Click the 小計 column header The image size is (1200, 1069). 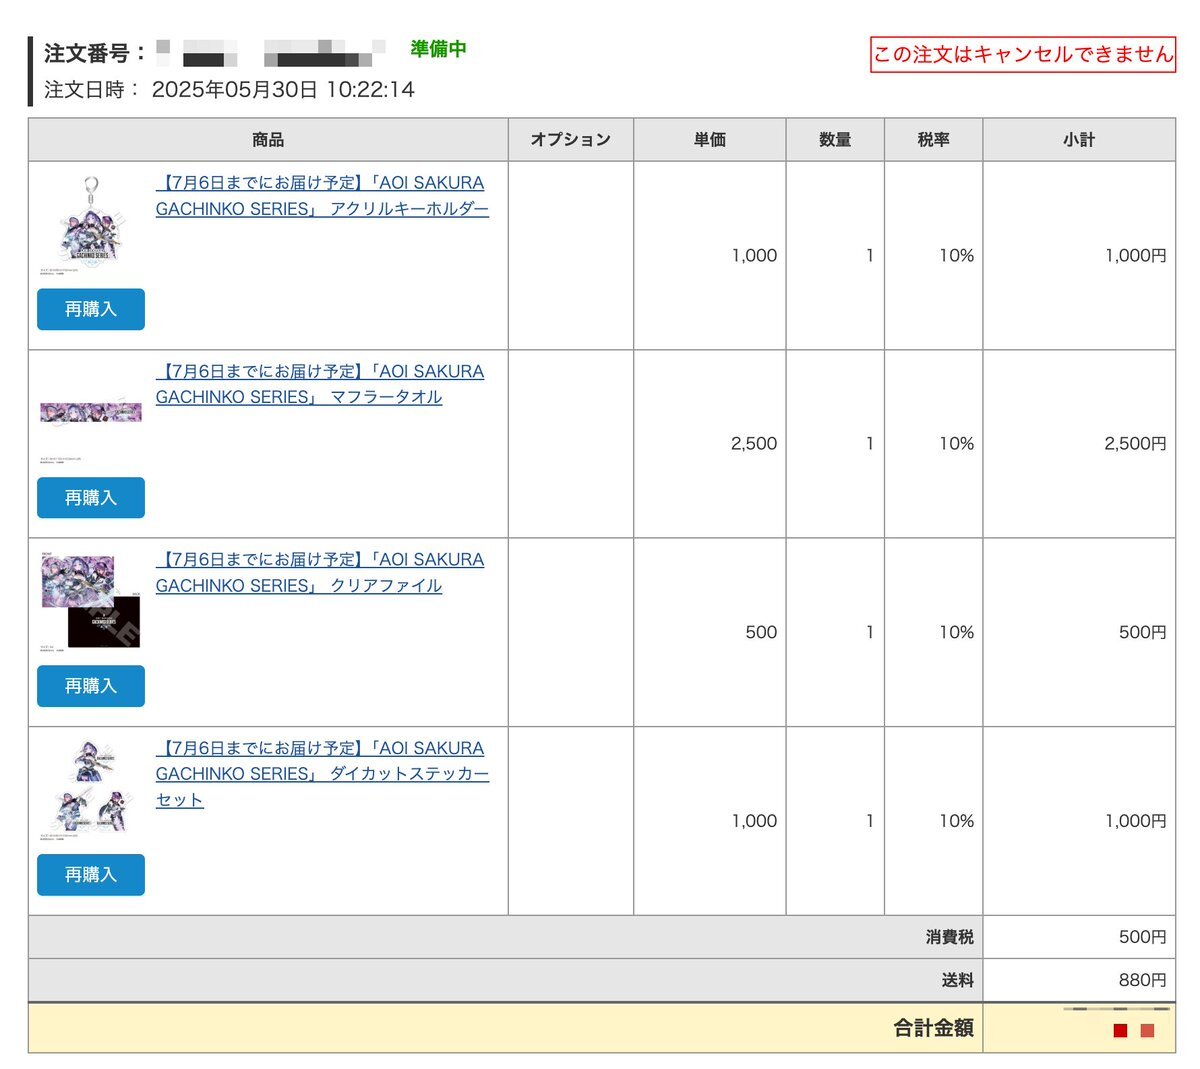pyautogui.click(x=1078, y=140)
